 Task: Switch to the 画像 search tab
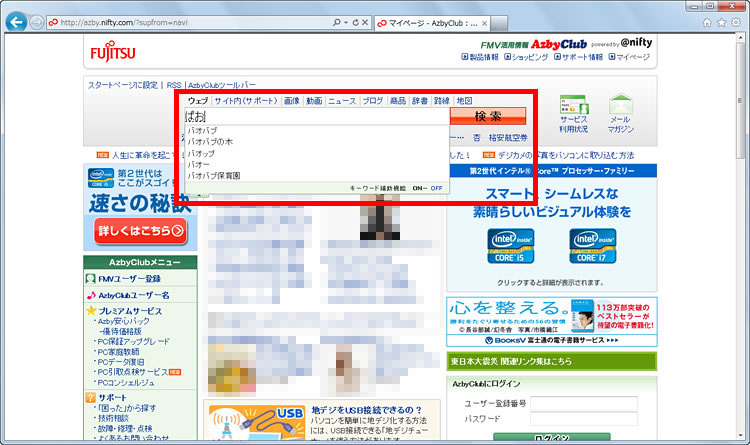[291, 100]
